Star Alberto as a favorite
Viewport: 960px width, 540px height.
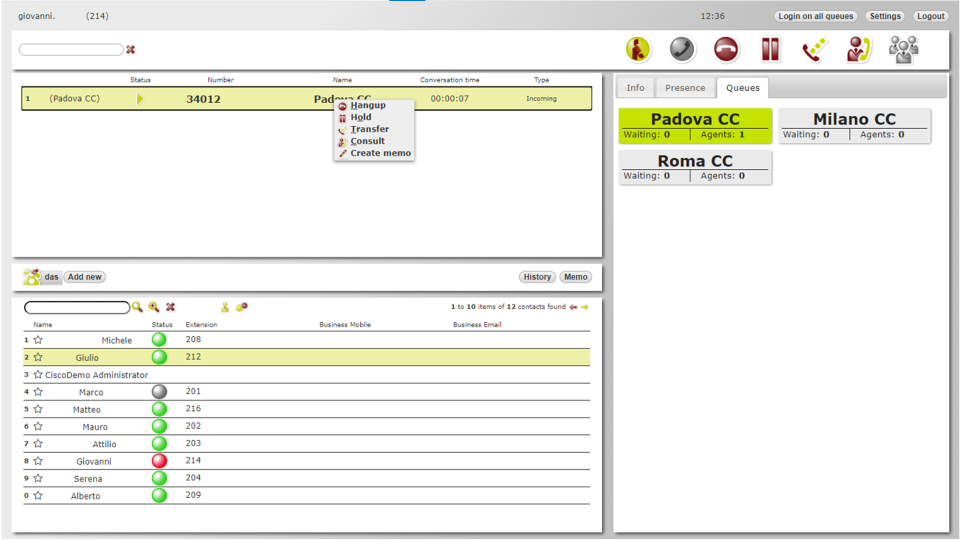coord(38,495)
